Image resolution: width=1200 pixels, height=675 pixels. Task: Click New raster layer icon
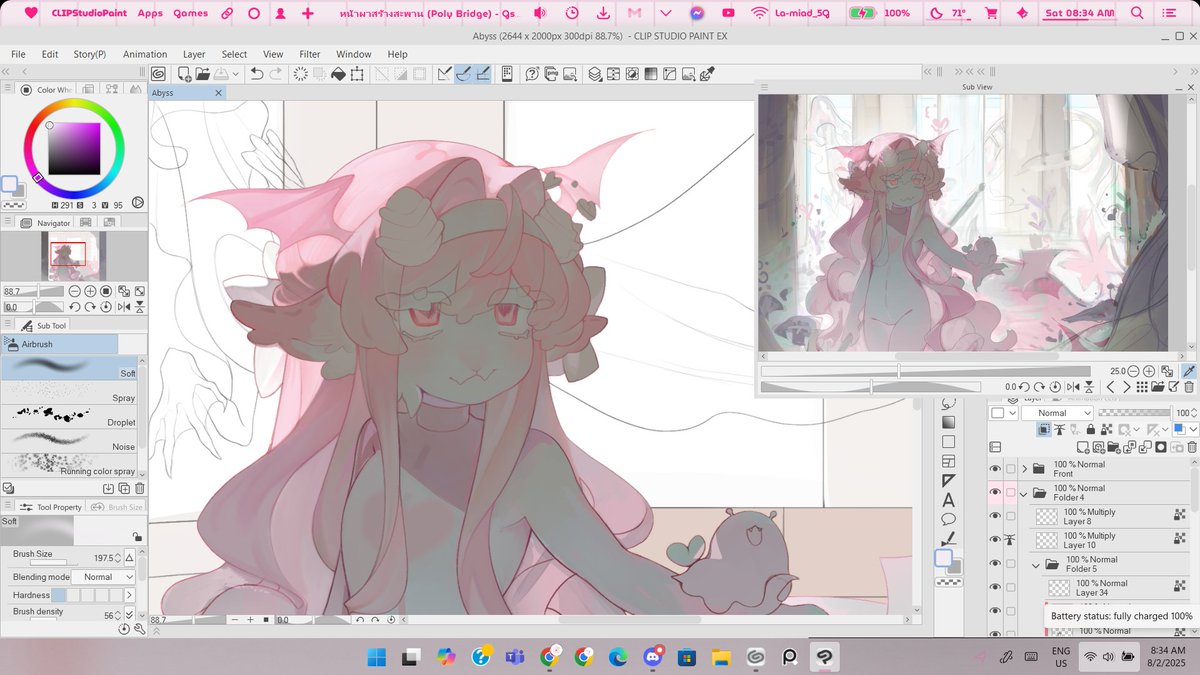point(1083,447)
